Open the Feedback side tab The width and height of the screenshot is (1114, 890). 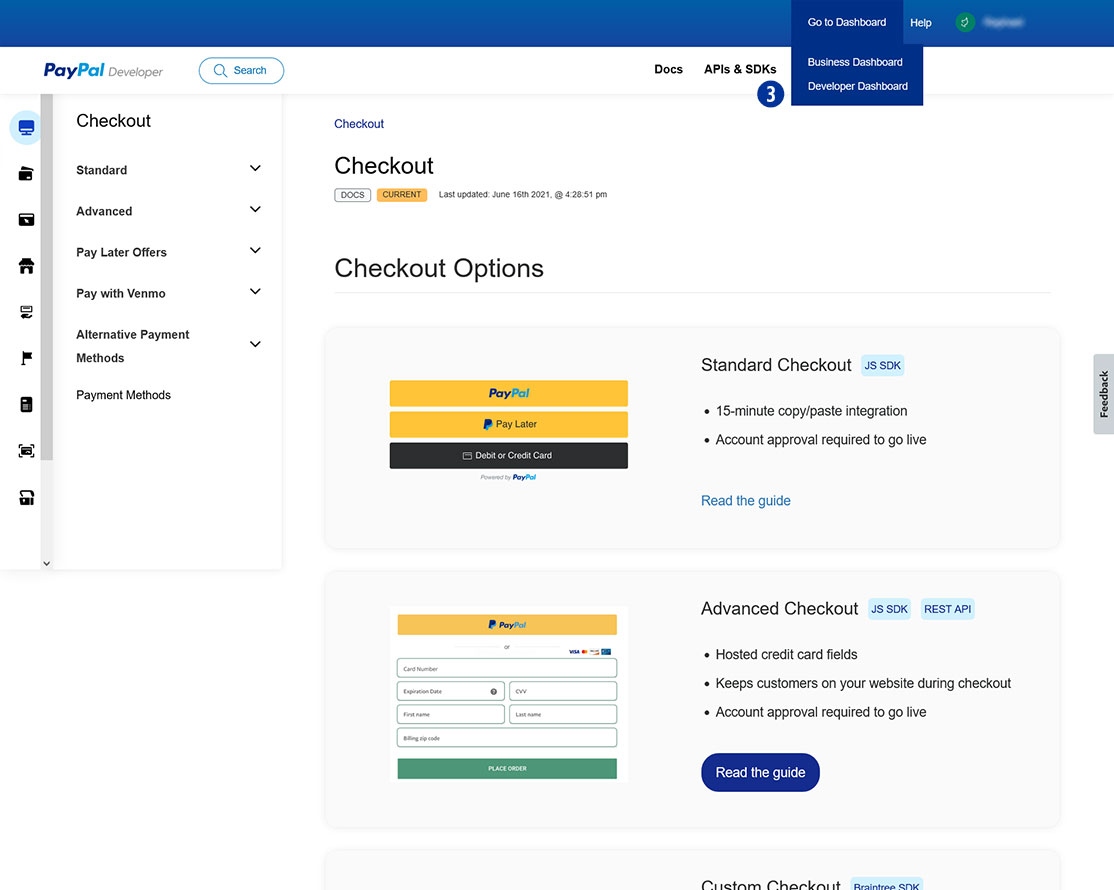point(1103,394)
